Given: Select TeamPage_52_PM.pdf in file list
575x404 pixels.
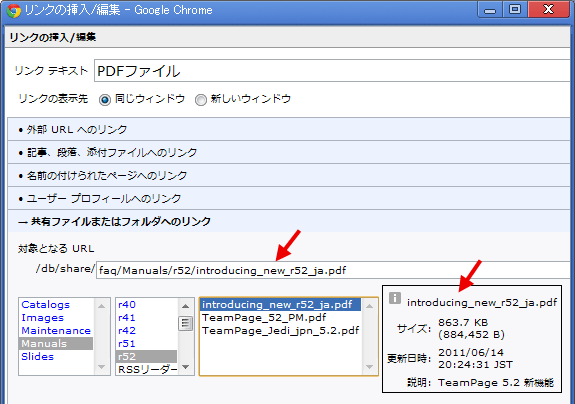Looking at the screenshot, I should pyautogui.click(x=264, y=317).
